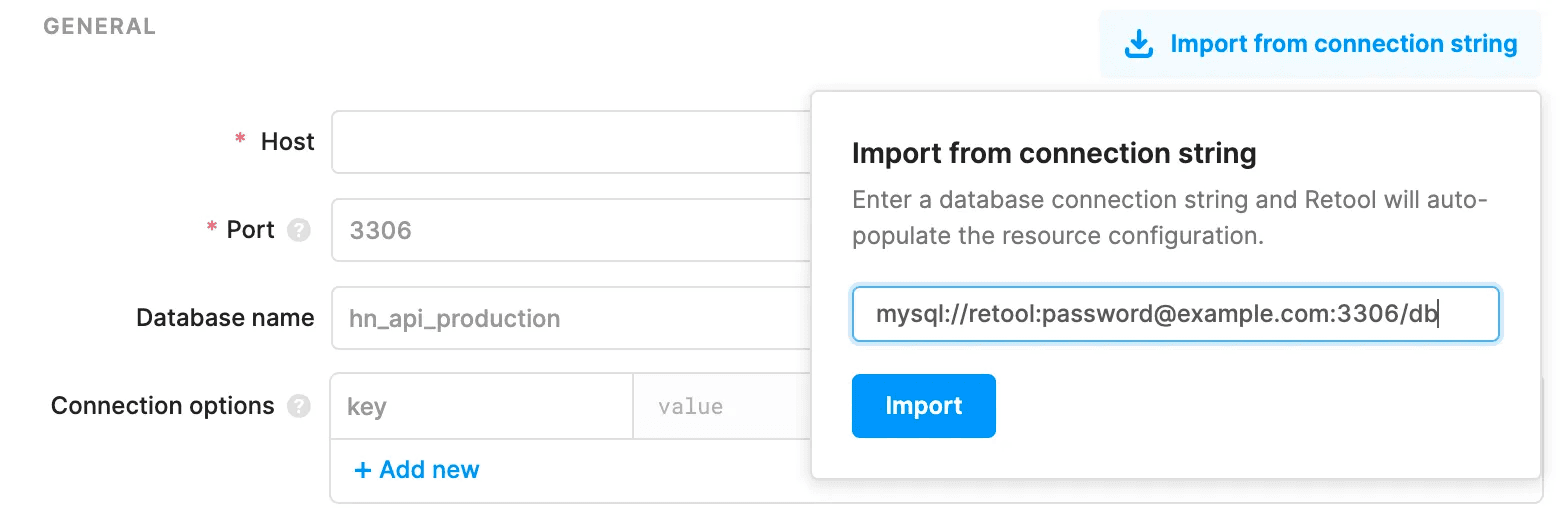Click the help icon beside Connection options
Screen dimensions: 1564x522
(x=298, y=406)
